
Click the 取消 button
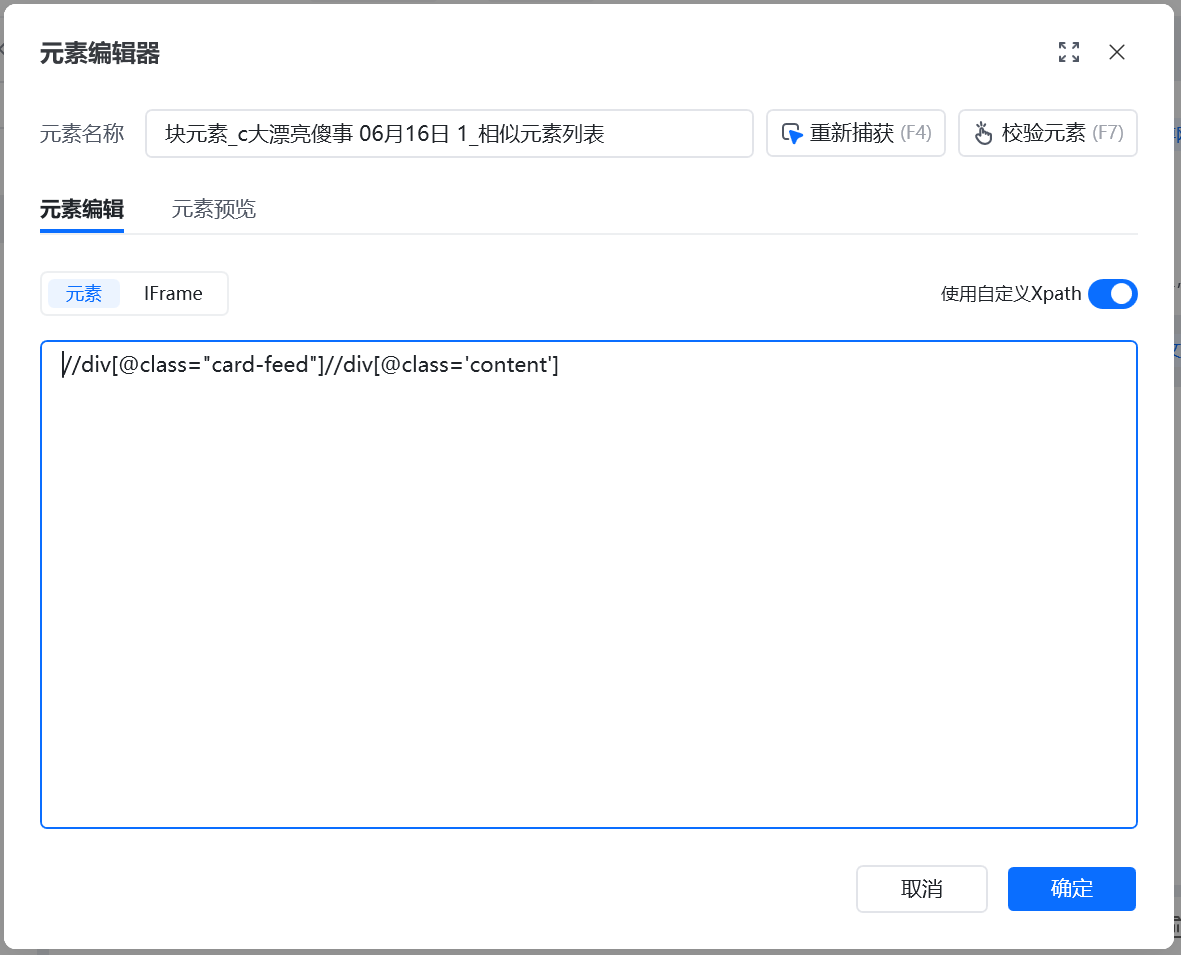(921, 888)
